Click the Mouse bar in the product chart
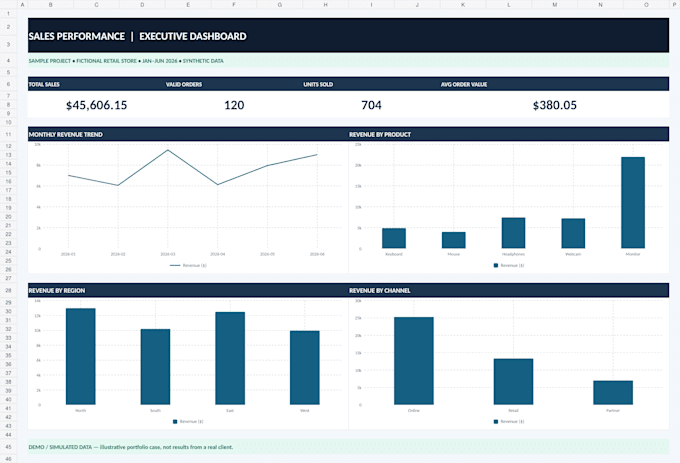 coord(454,240)
